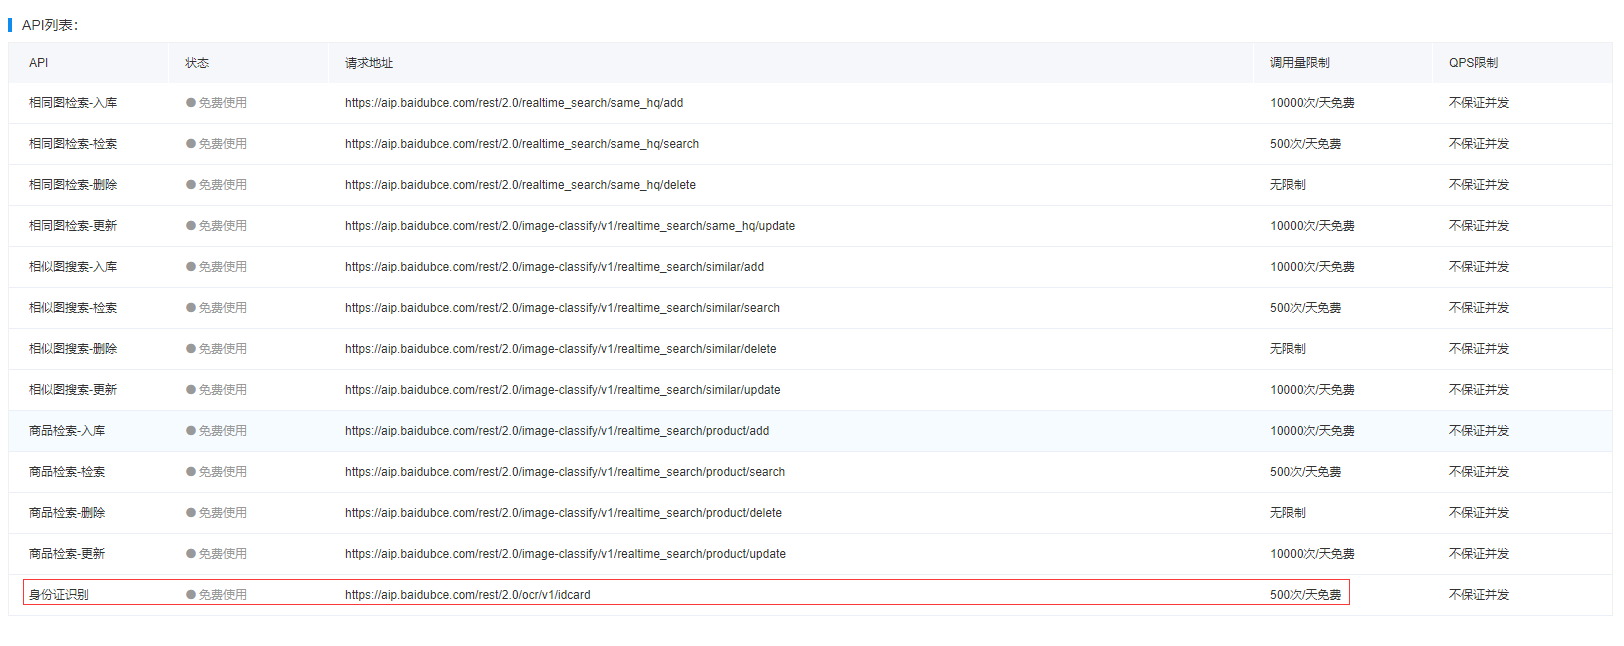Click the 相同图检索-入库 API name

[x=73, y=103]
